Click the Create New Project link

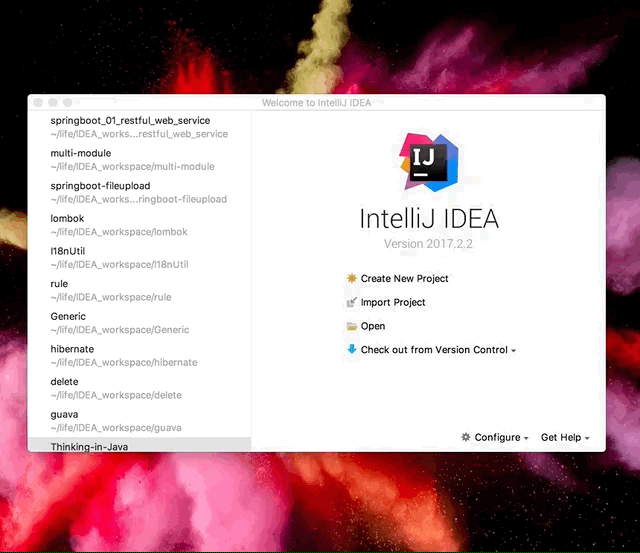pyautogui.click(x=404, y=279)
